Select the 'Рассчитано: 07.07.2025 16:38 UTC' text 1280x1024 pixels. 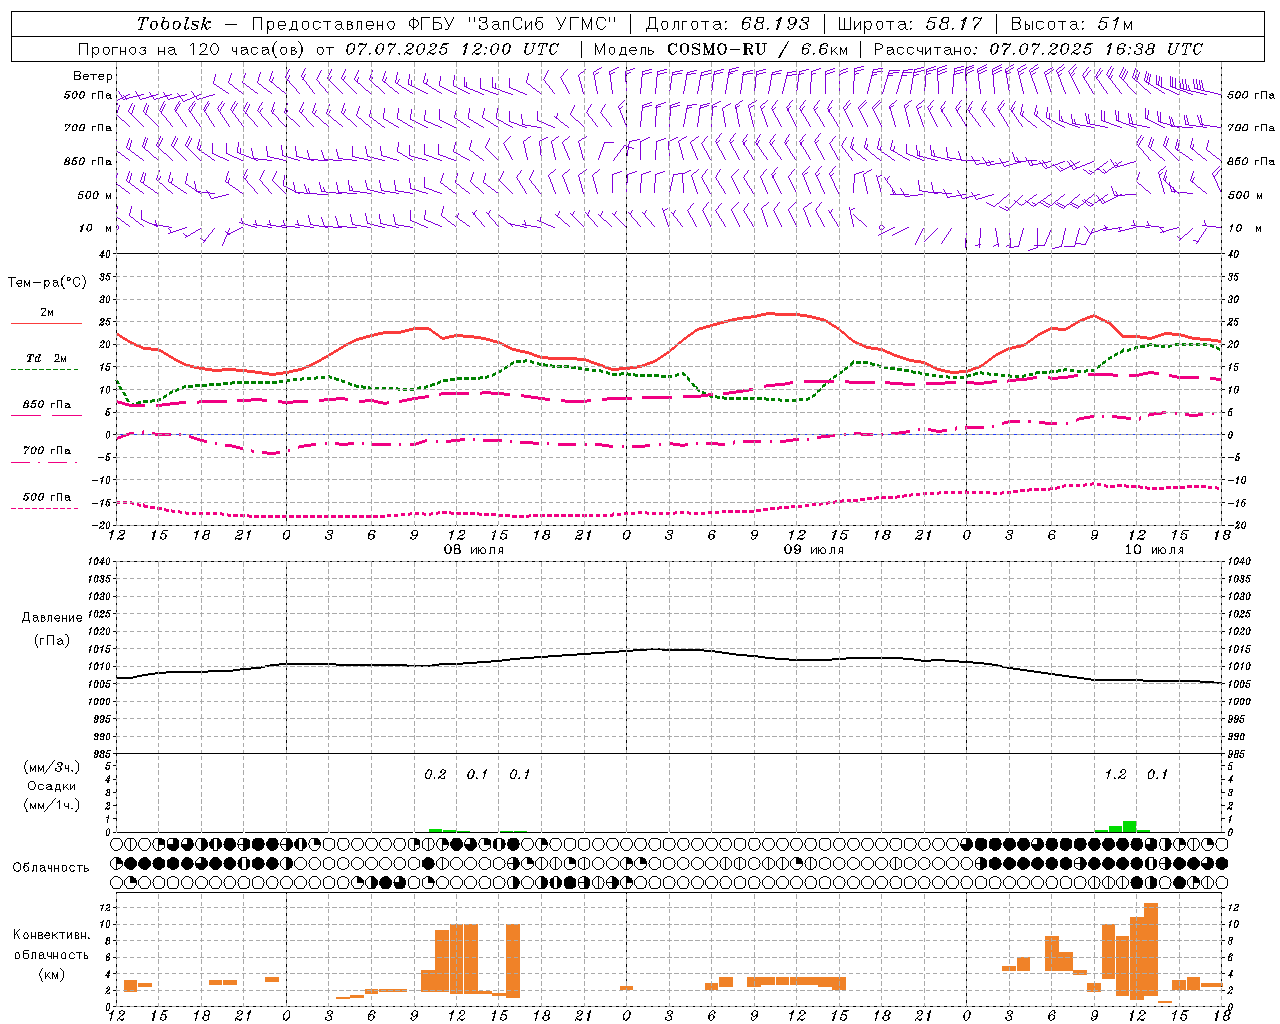1038,49
